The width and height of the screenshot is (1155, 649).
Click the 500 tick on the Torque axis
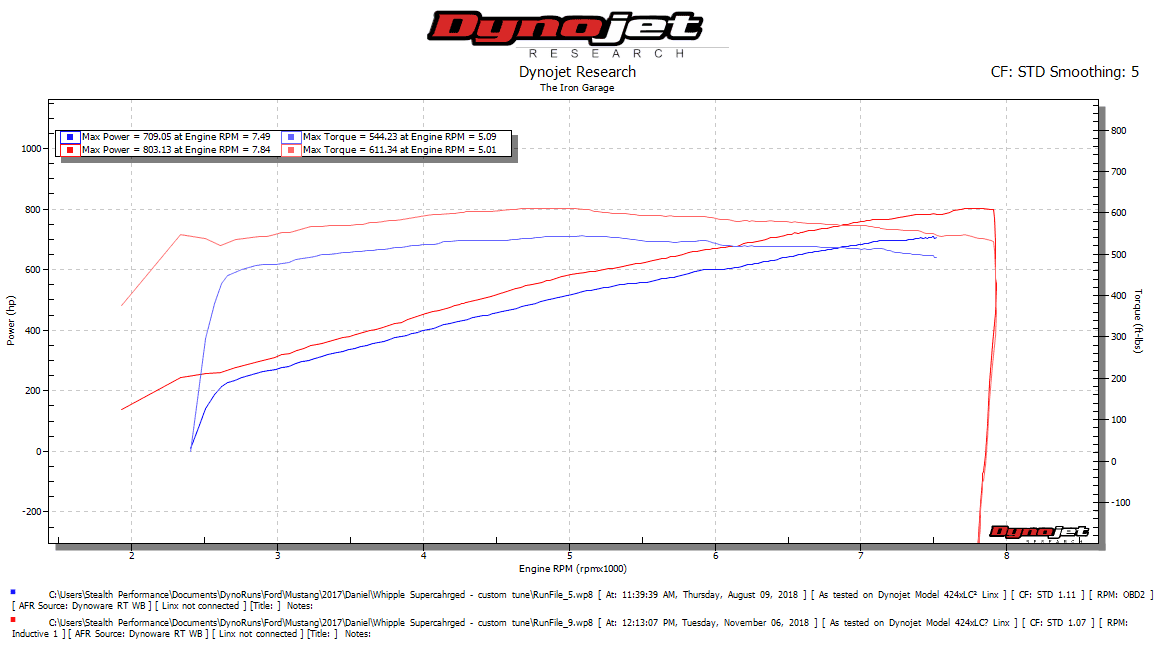(1119, 255)
